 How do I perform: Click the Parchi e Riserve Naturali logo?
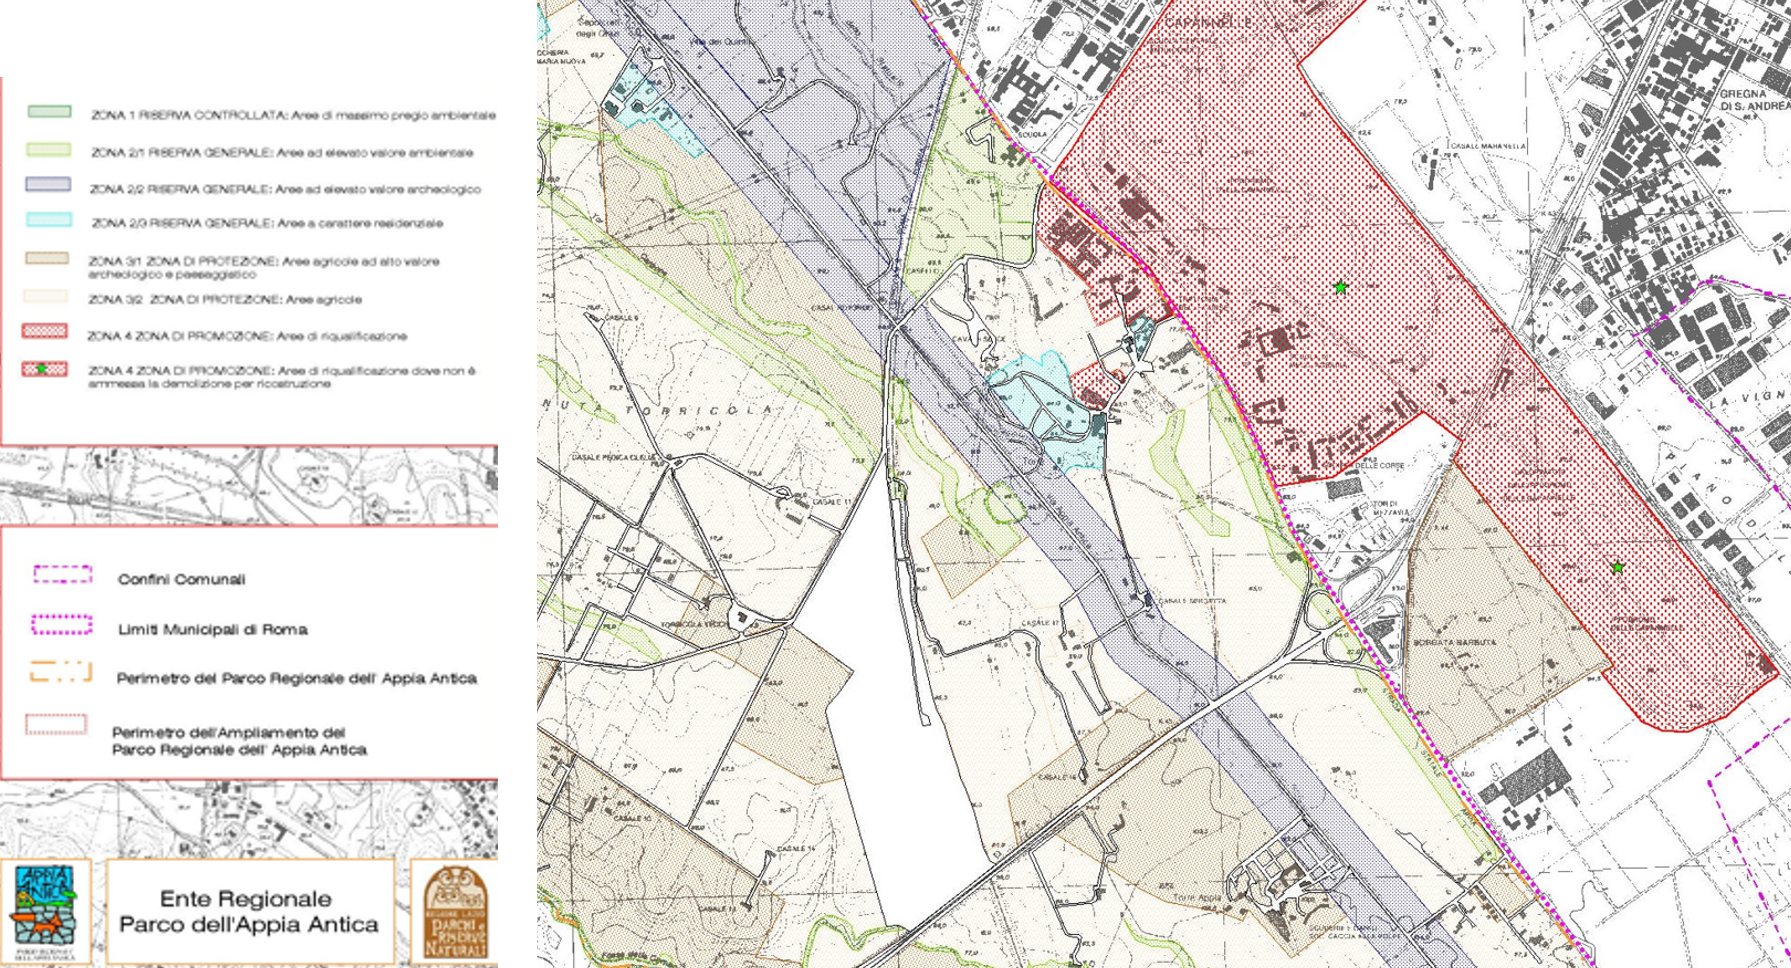pyautogui.click(x=455, y=912)
